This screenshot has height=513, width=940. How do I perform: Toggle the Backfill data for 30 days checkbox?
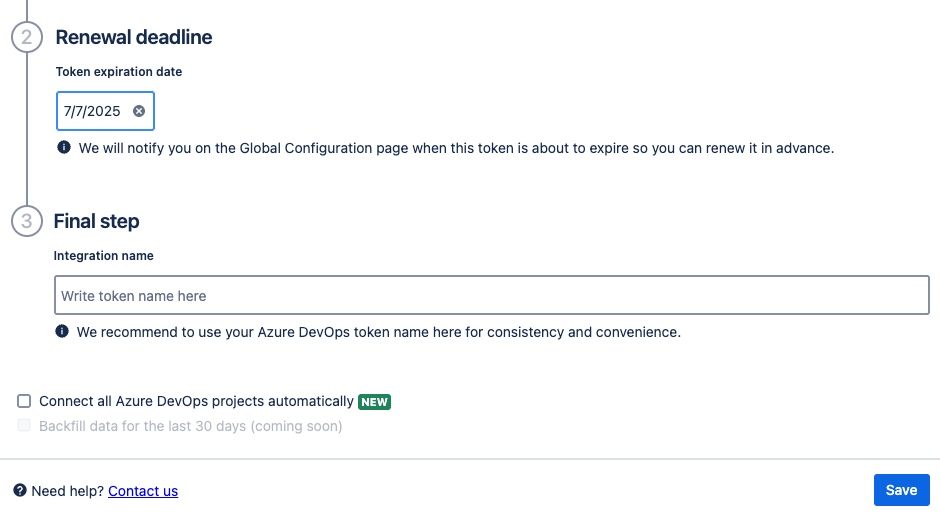point(24,426)
